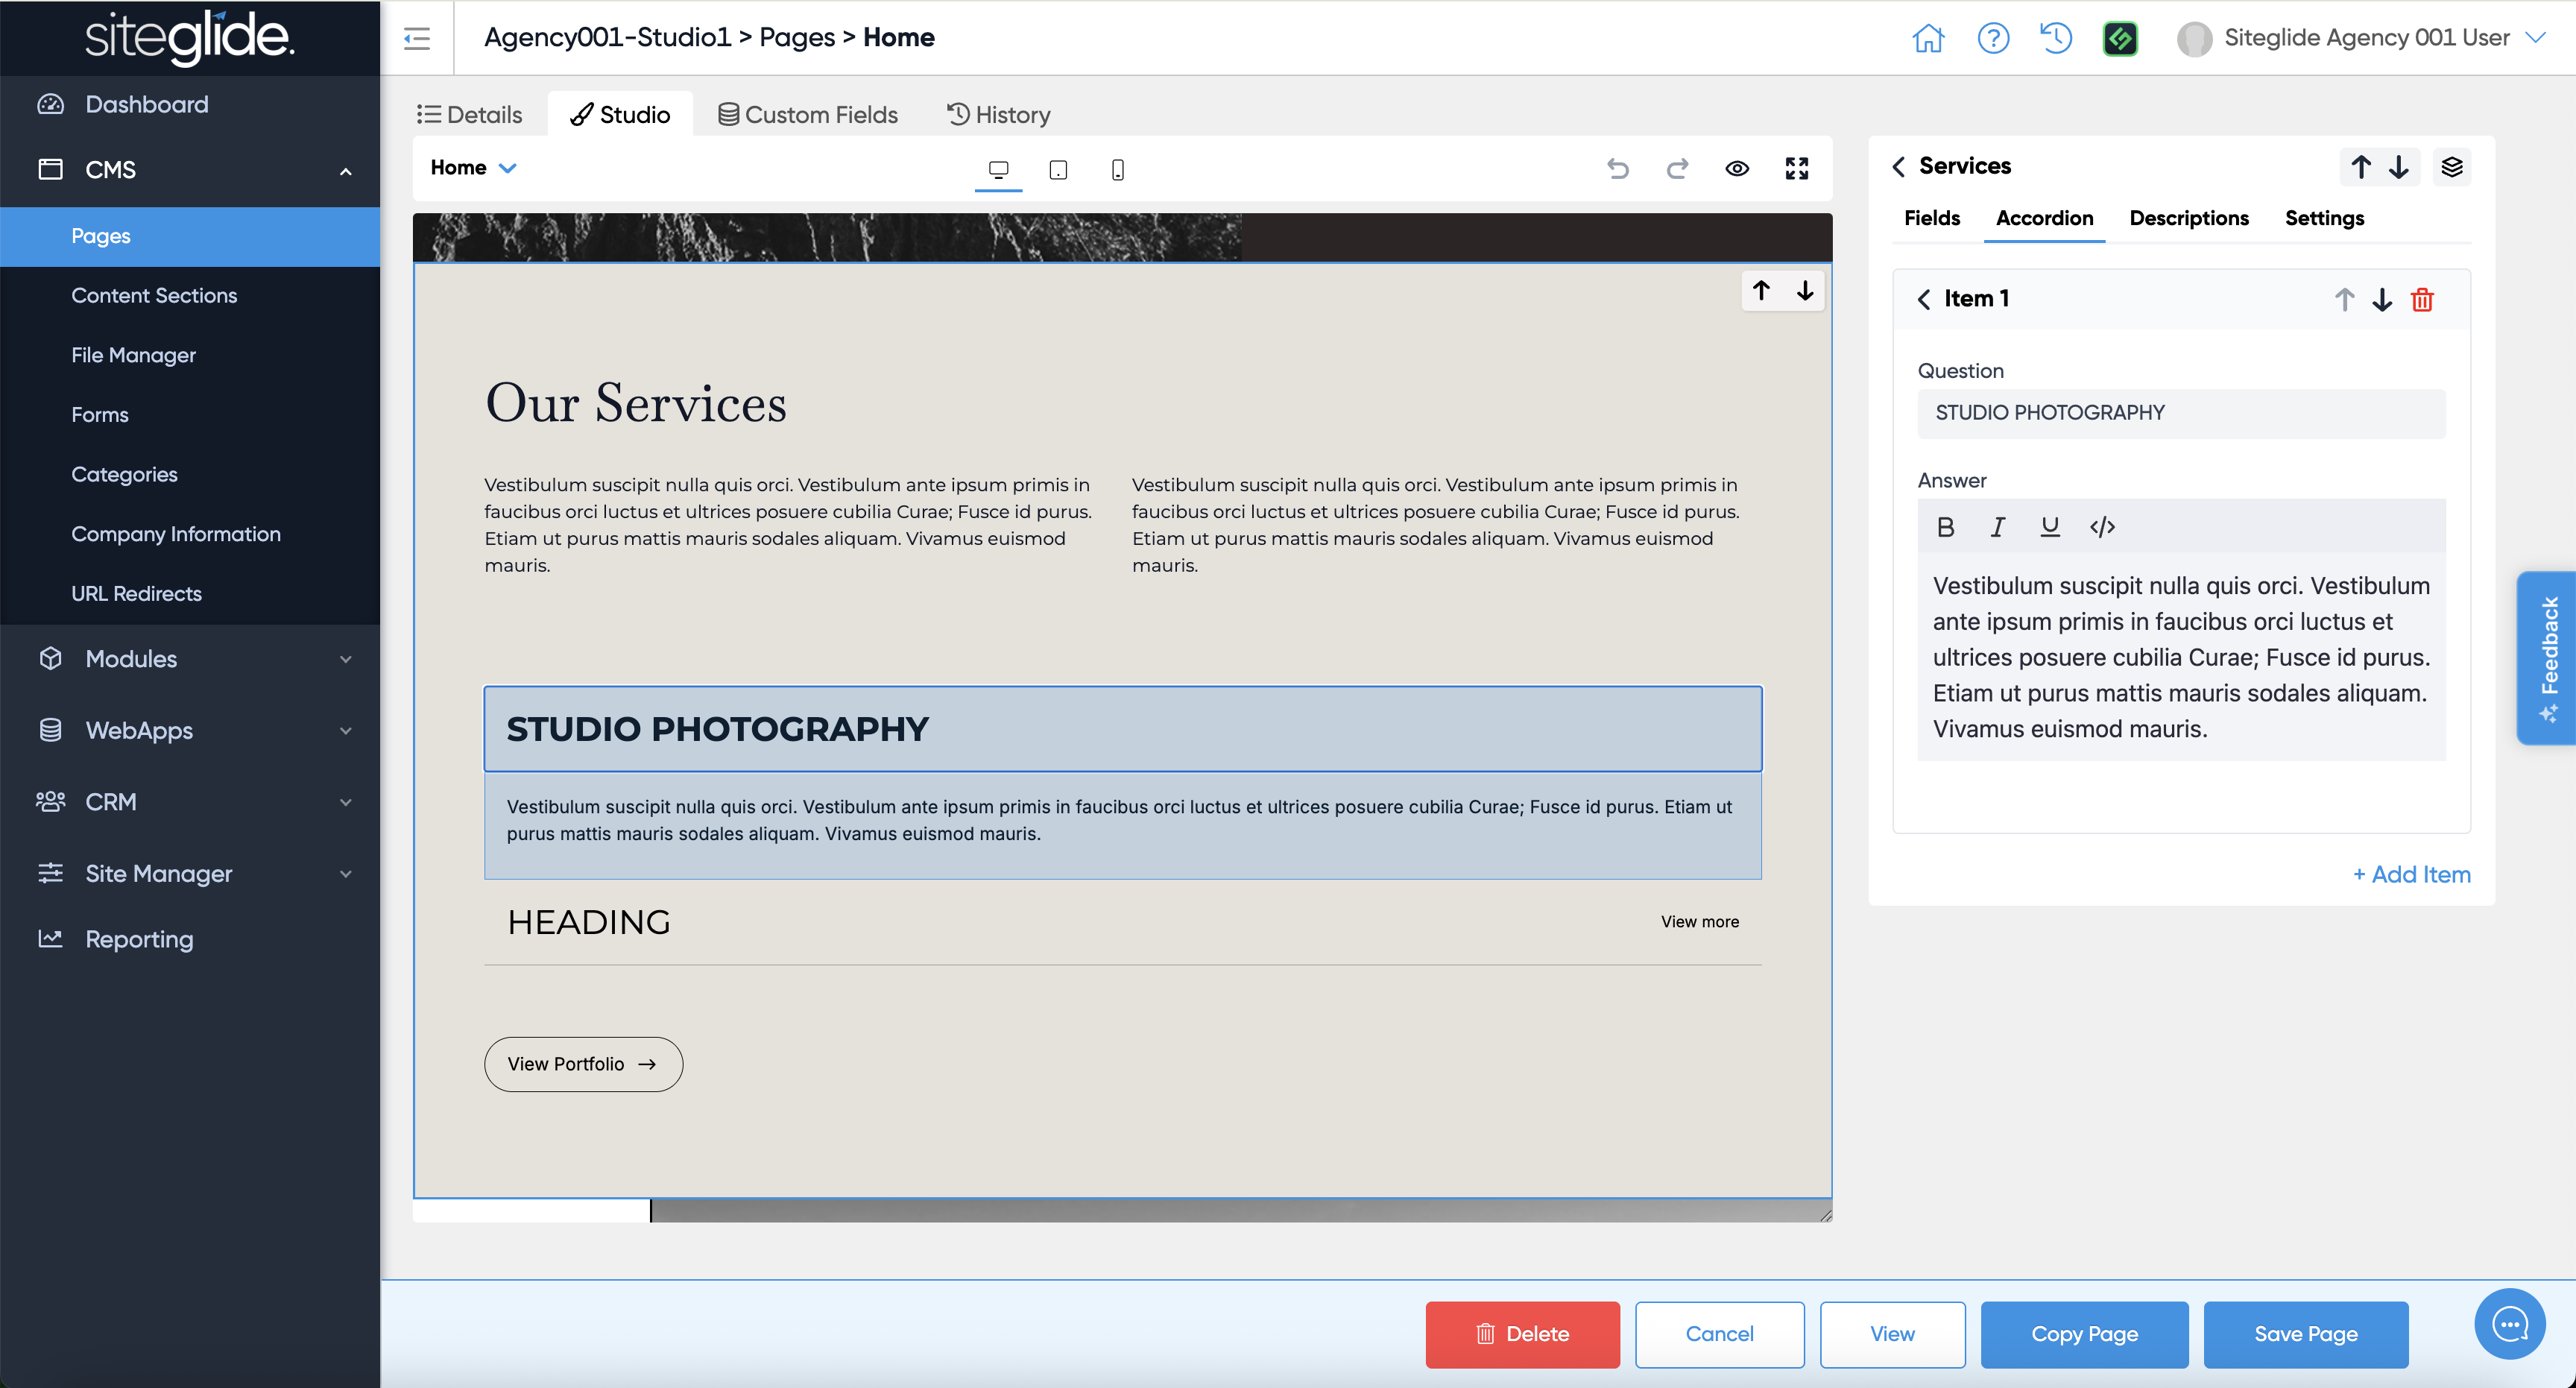Image resolution: width=2576 pixels, height=1388 pixels.
Task: Open source code view in Answer editor
Action: pyautogui.click(x=2102, y=527)
